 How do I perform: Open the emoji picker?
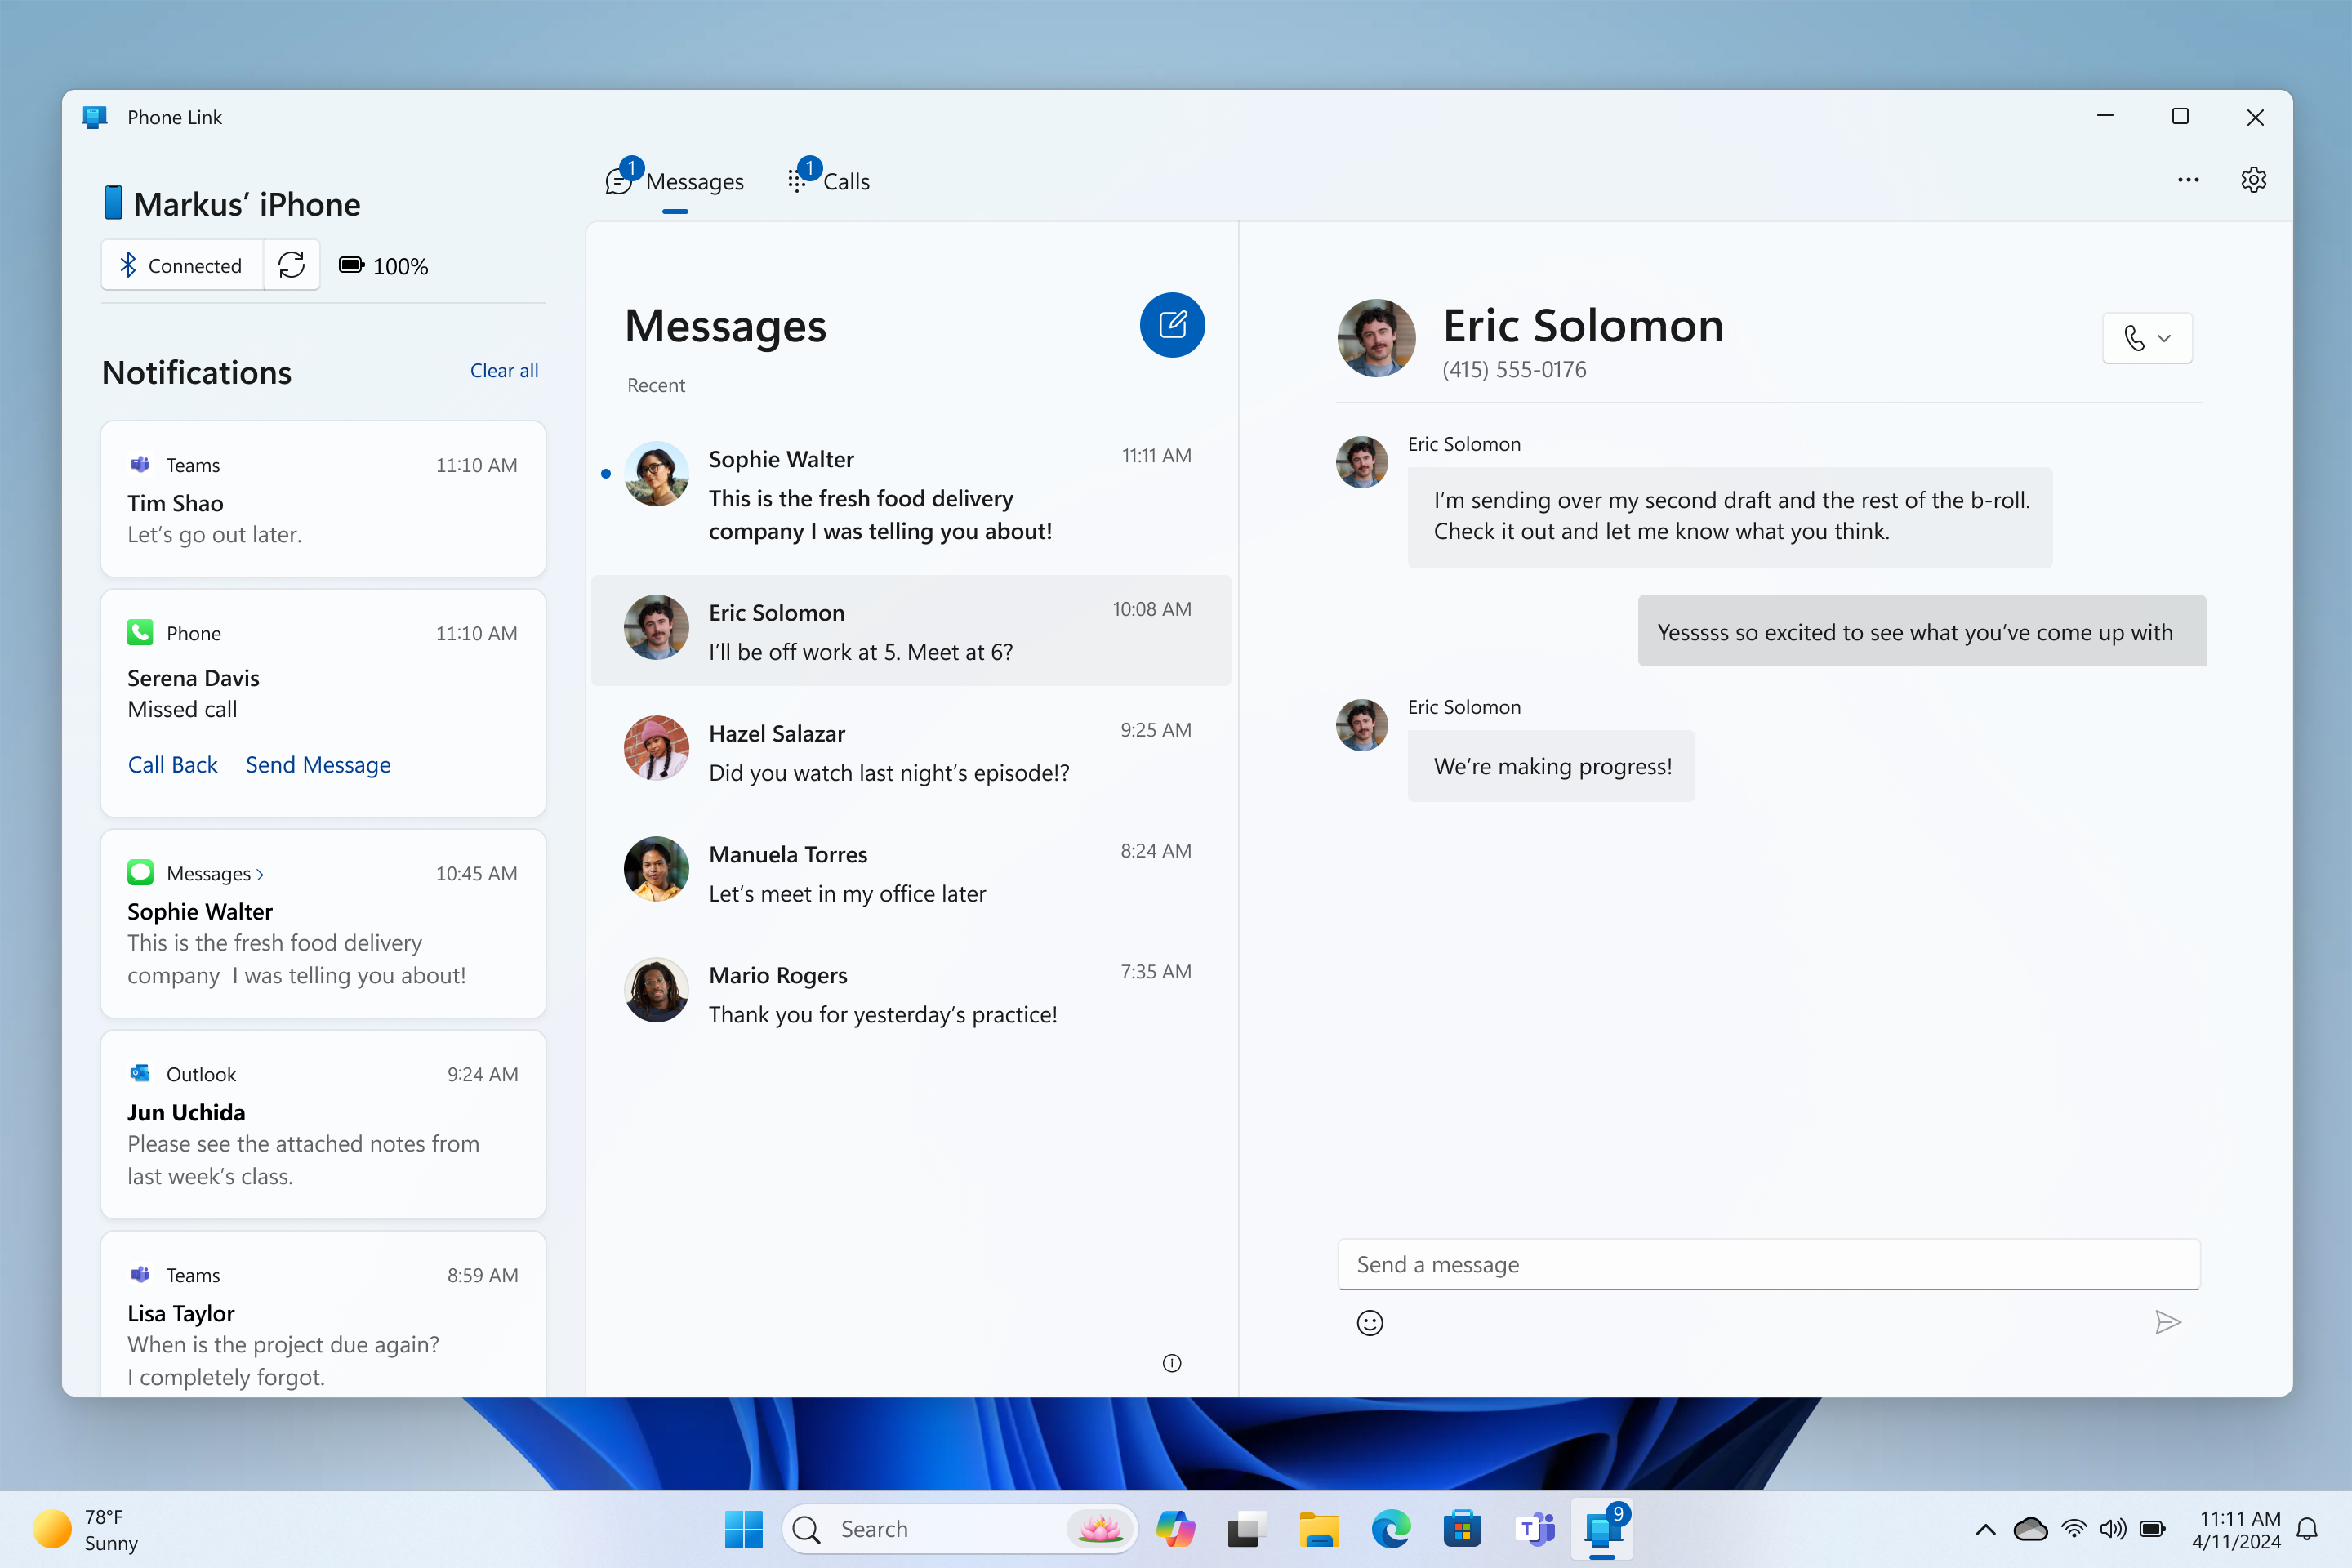tap(1370, 1322)
